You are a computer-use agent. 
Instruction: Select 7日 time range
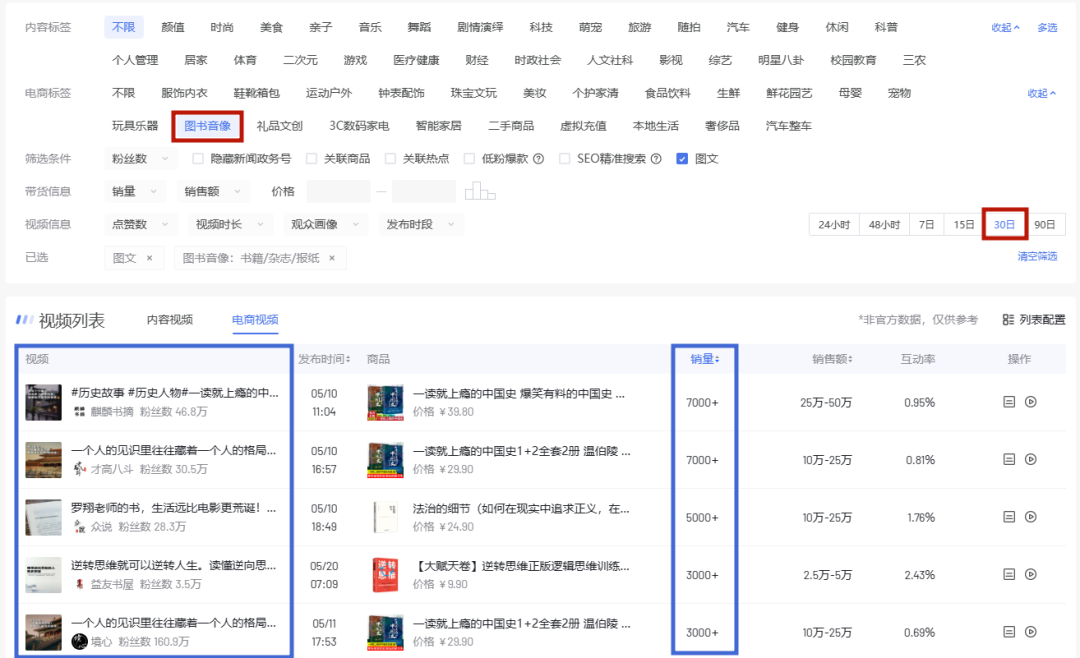click(x=926, y=225)
